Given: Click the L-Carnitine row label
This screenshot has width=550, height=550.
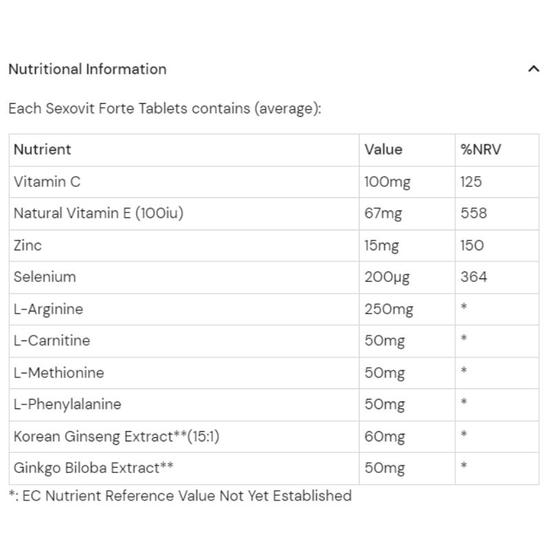Looking at the screenshot, I should pos(52,341).
